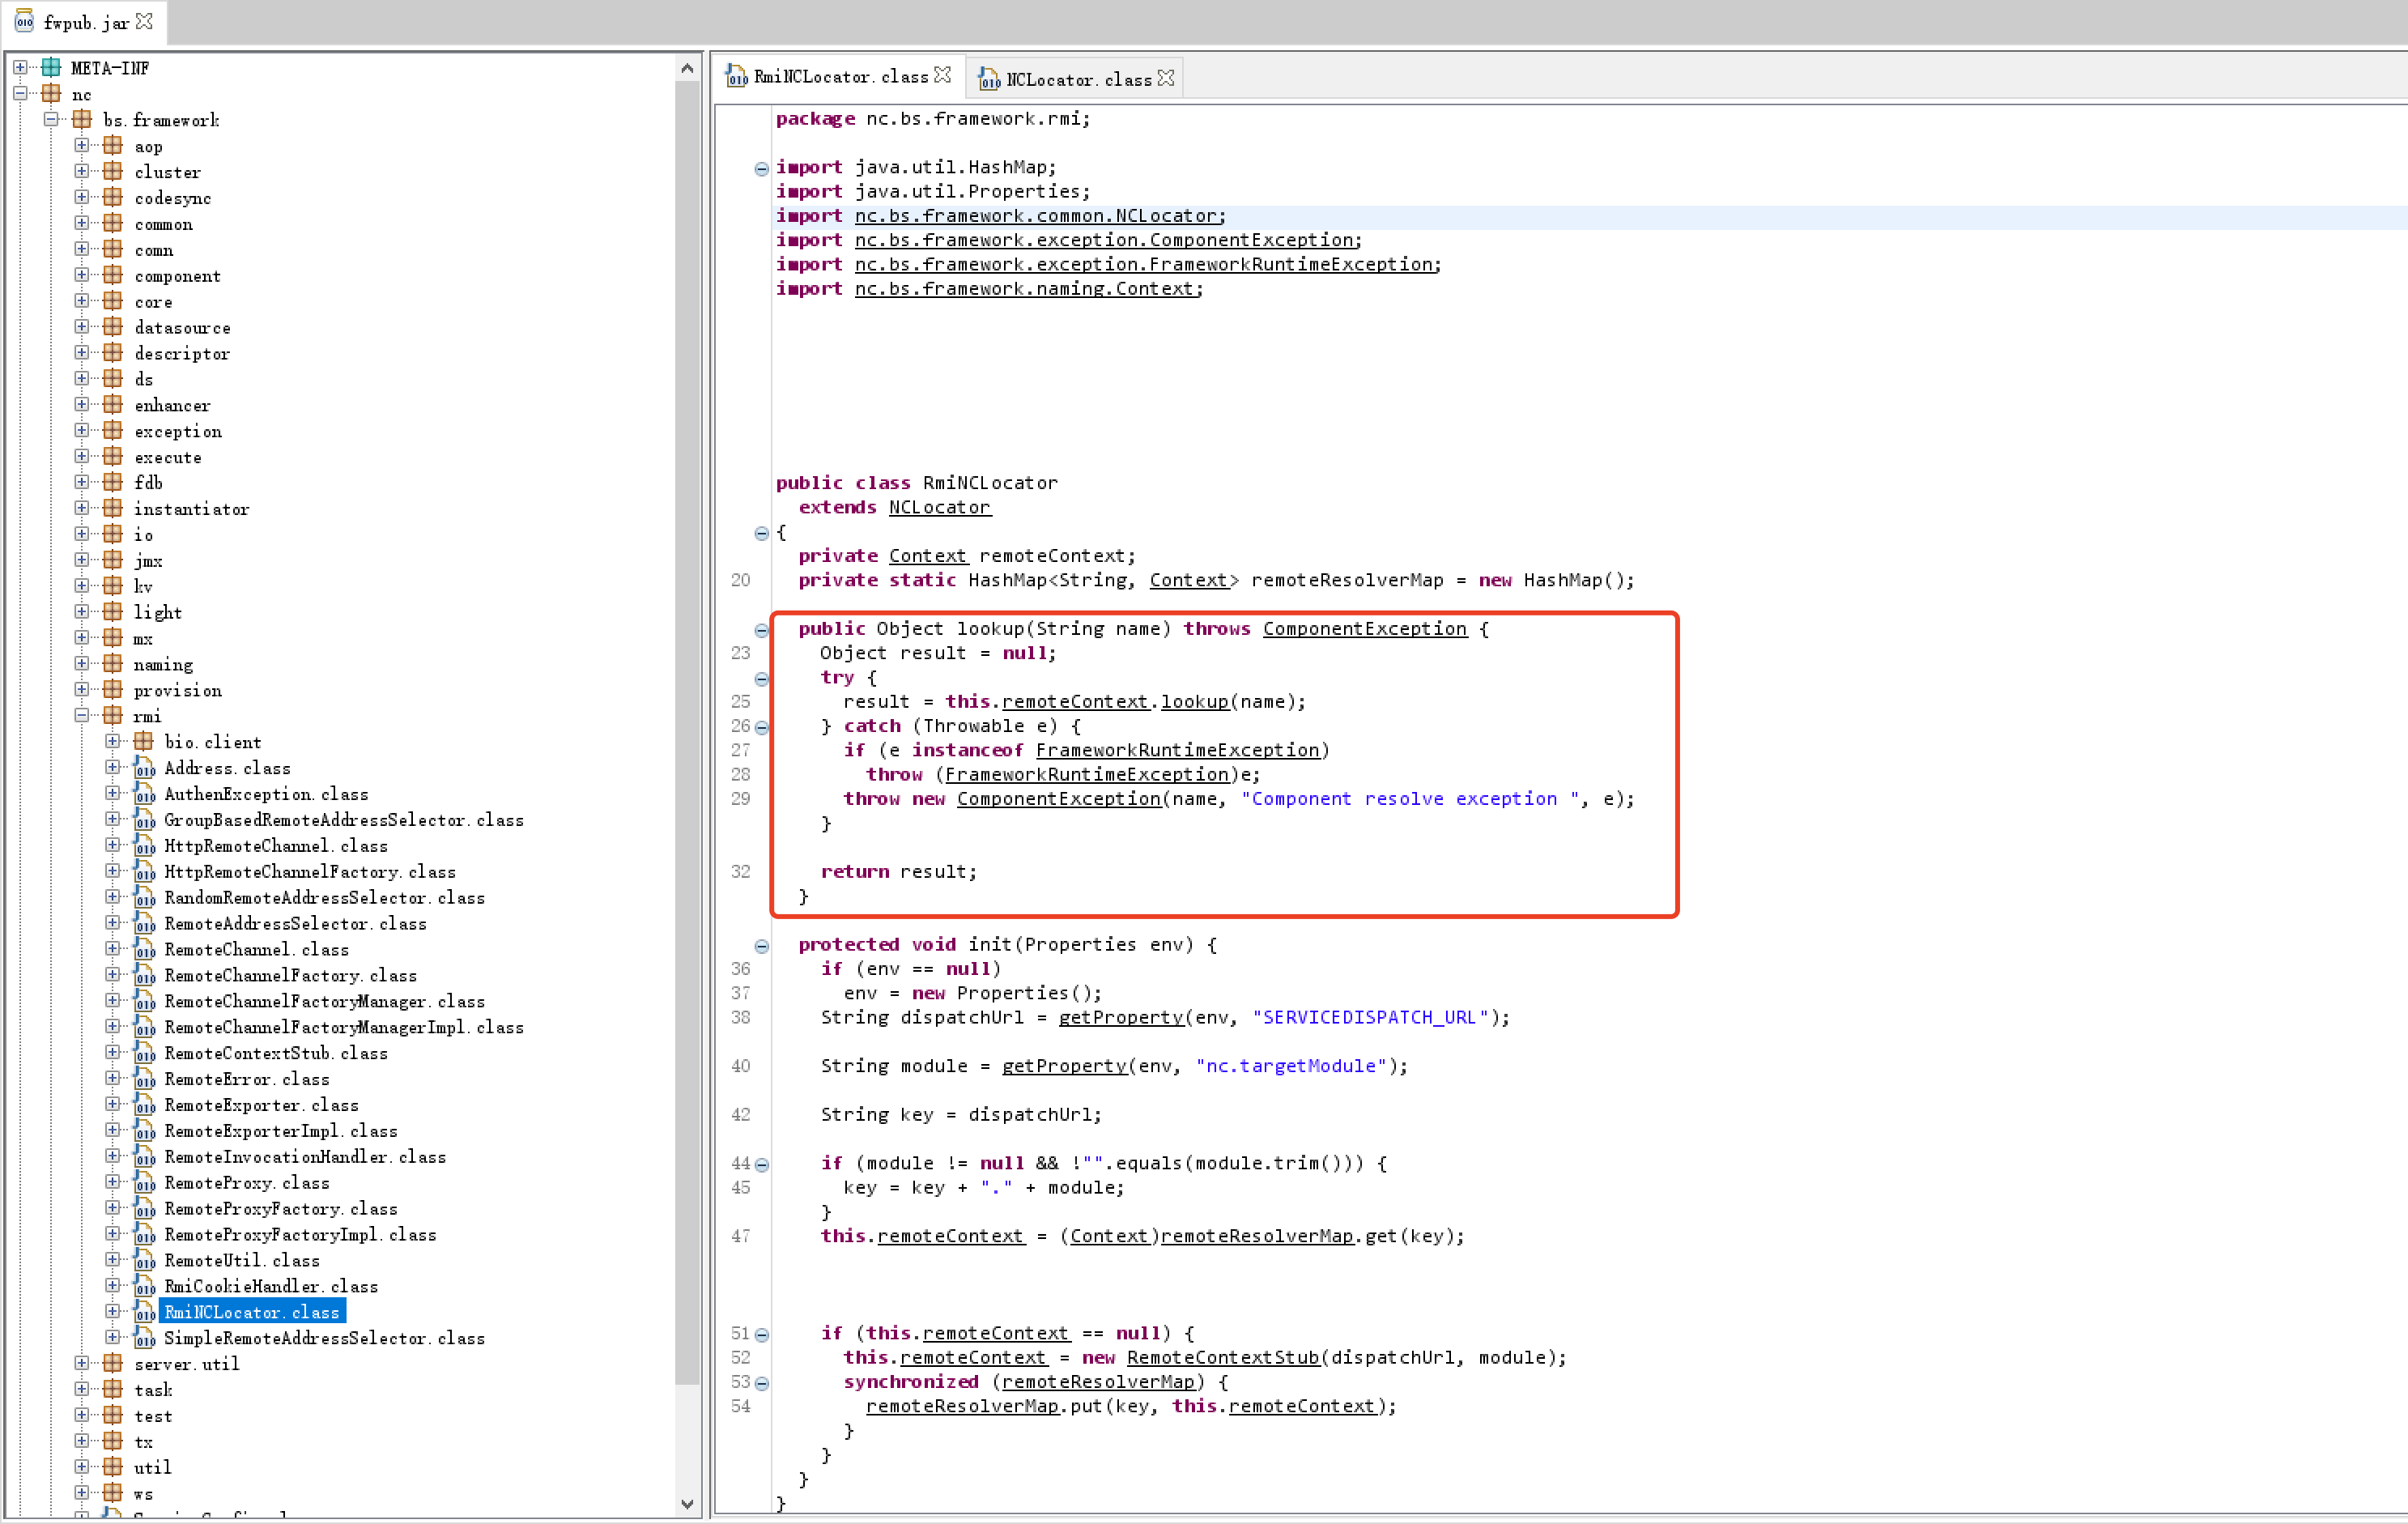Viewport: 2408px width, 1524px height.
Task: Collapse the rmi package node
Action: [82, 716]
